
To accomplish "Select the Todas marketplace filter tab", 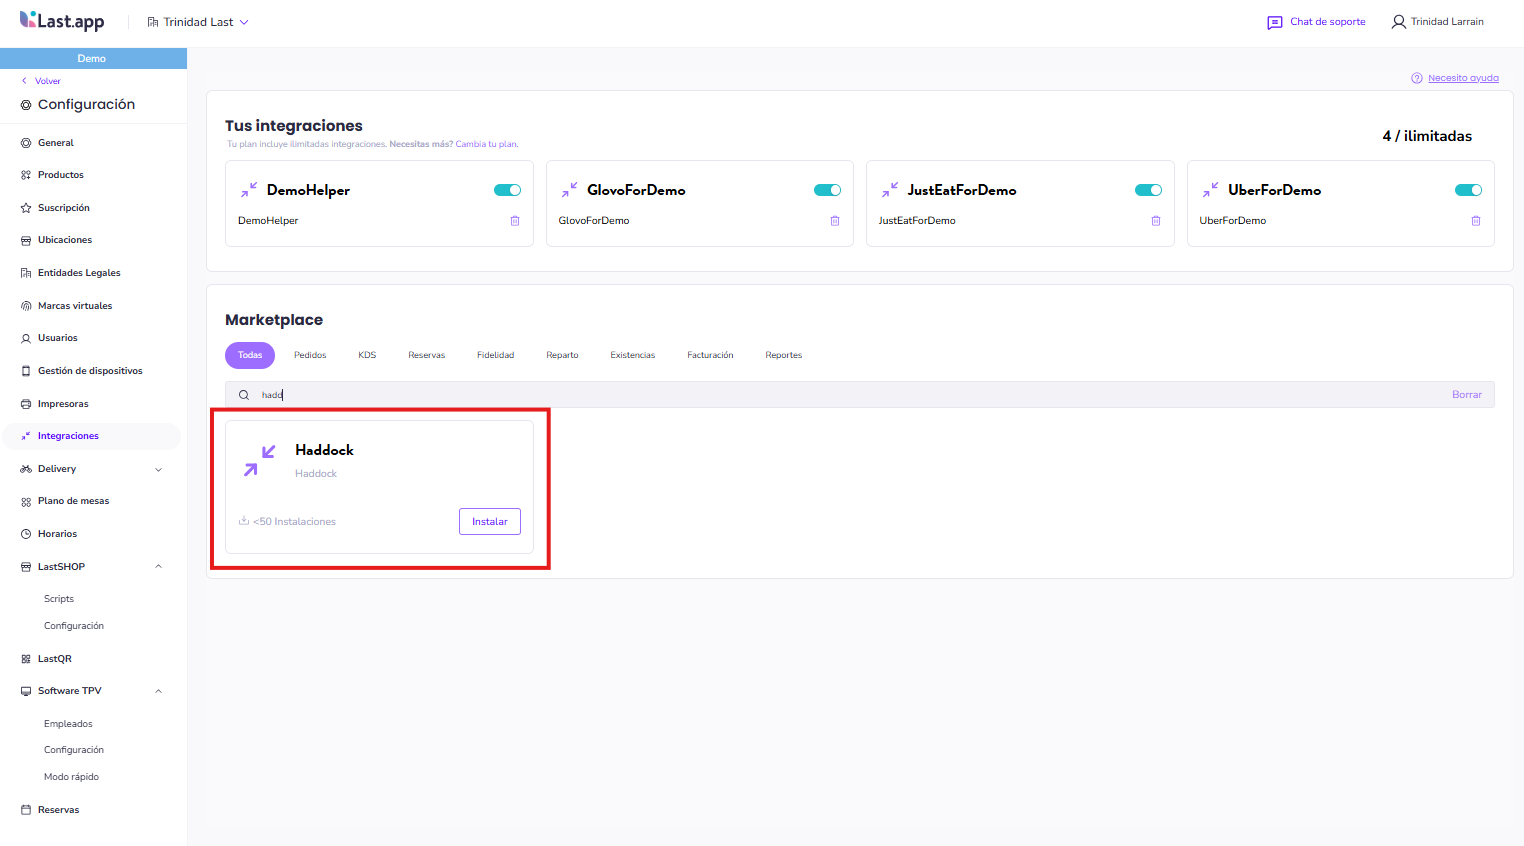I will [250, 355].
